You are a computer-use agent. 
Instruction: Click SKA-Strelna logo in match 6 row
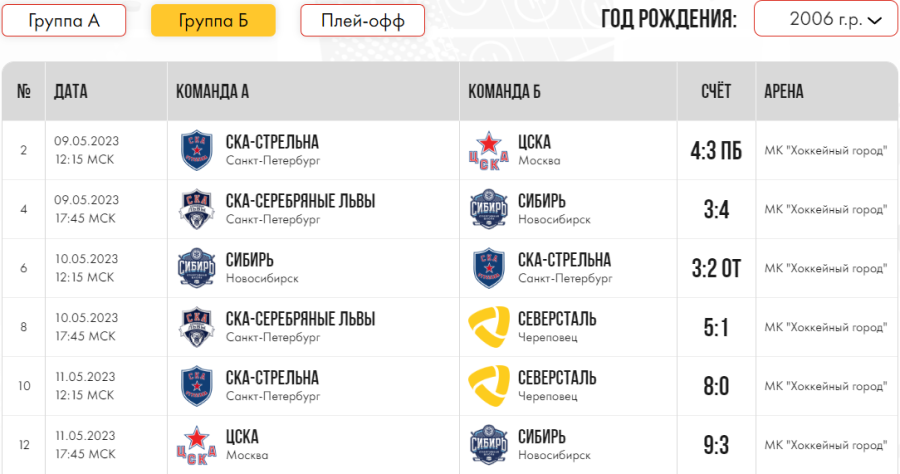489,268
